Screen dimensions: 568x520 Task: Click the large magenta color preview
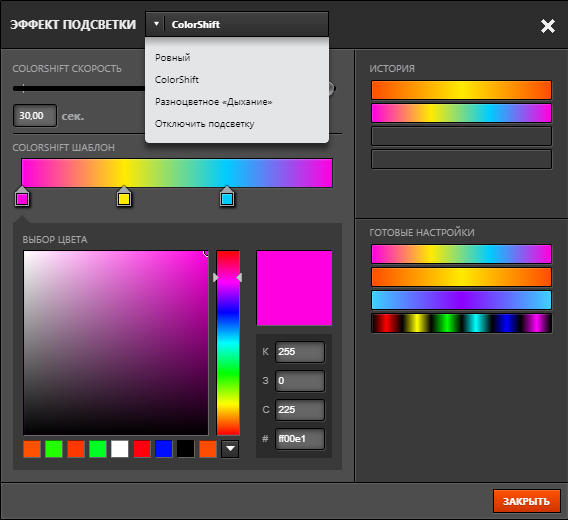(294, 288)
